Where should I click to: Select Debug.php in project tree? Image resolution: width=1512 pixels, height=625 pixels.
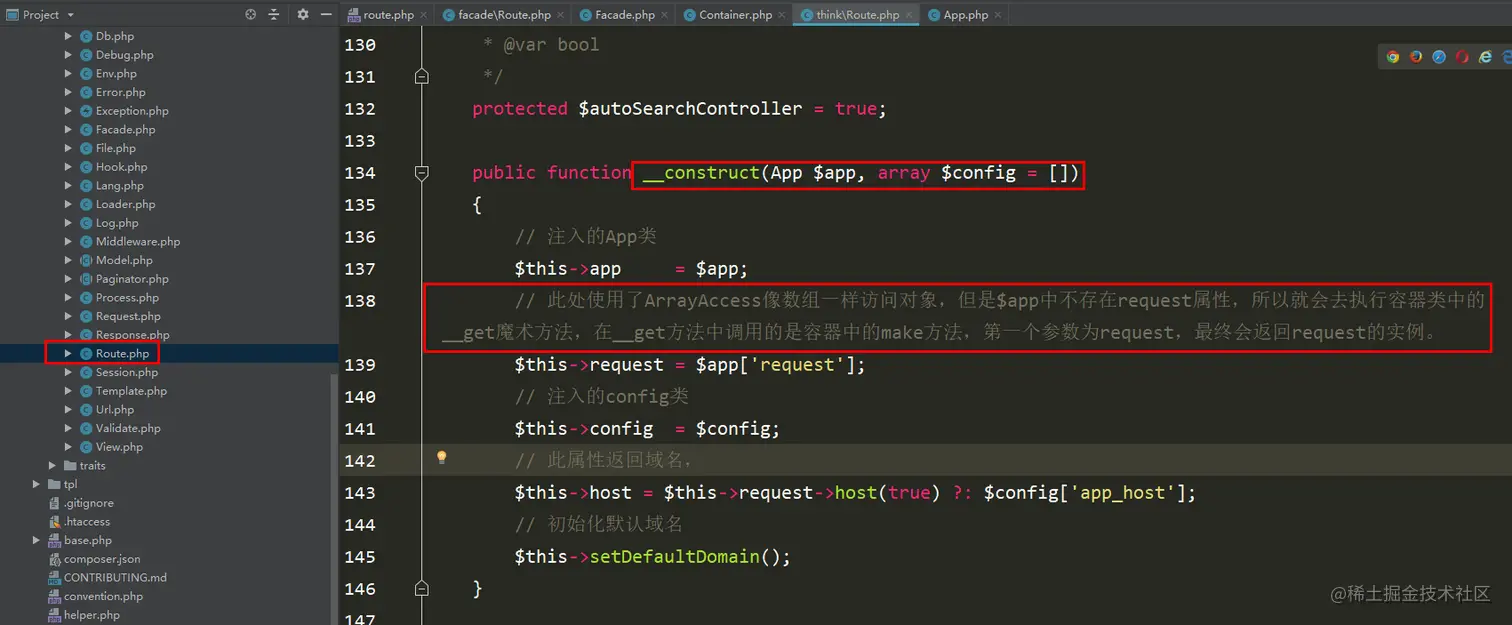click(124, 55)
